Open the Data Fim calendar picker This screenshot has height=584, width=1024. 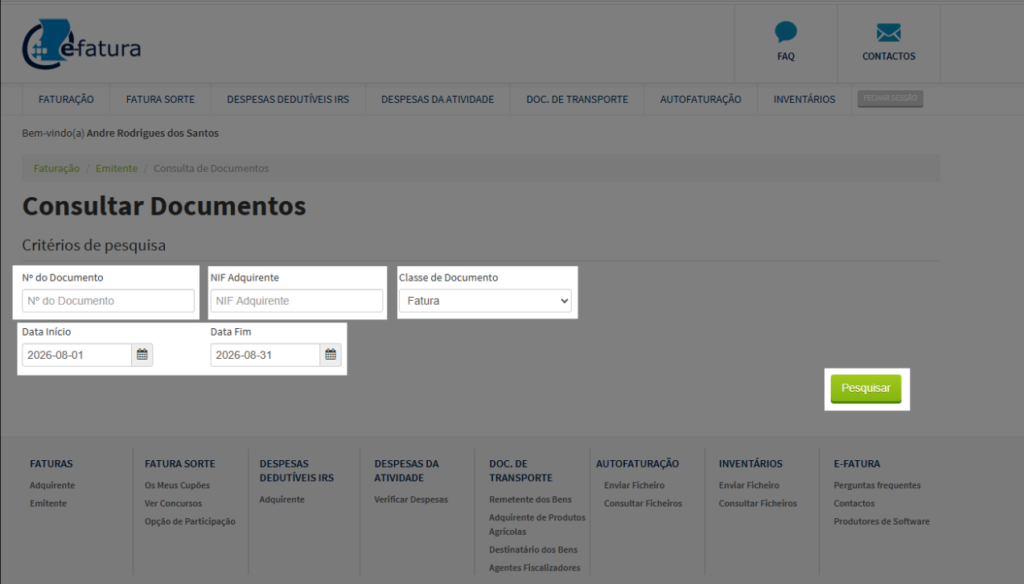(330, 355)
